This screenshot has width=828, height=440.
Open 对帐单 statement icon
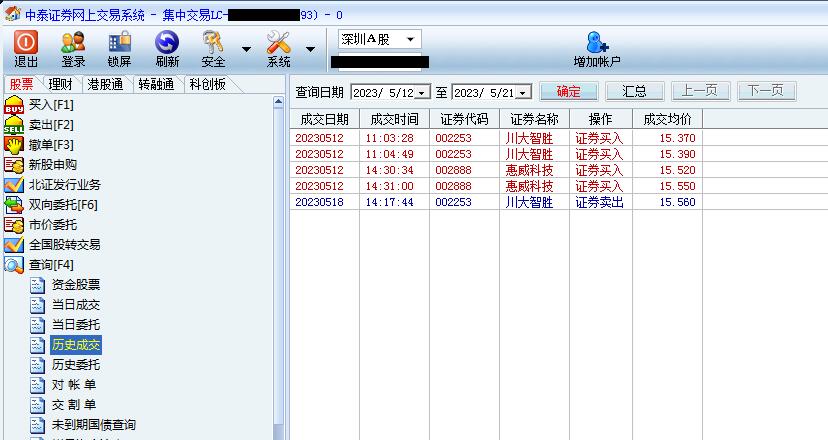tap(37, 385)
